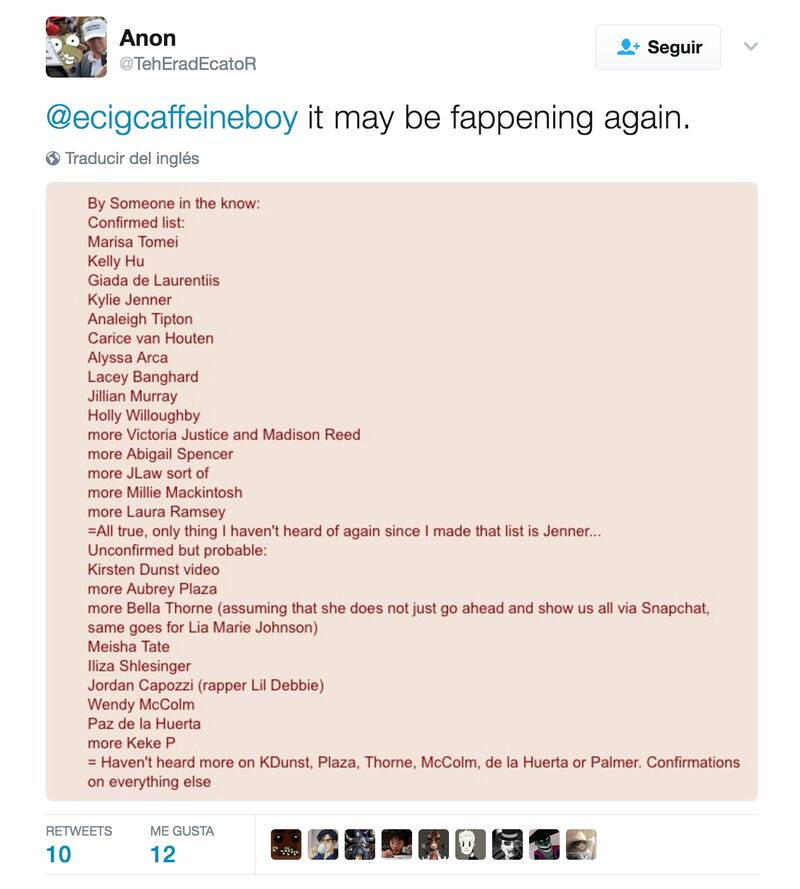Open the tweet options chevron dropdown
Screen dimensions: 800x889
751,46
